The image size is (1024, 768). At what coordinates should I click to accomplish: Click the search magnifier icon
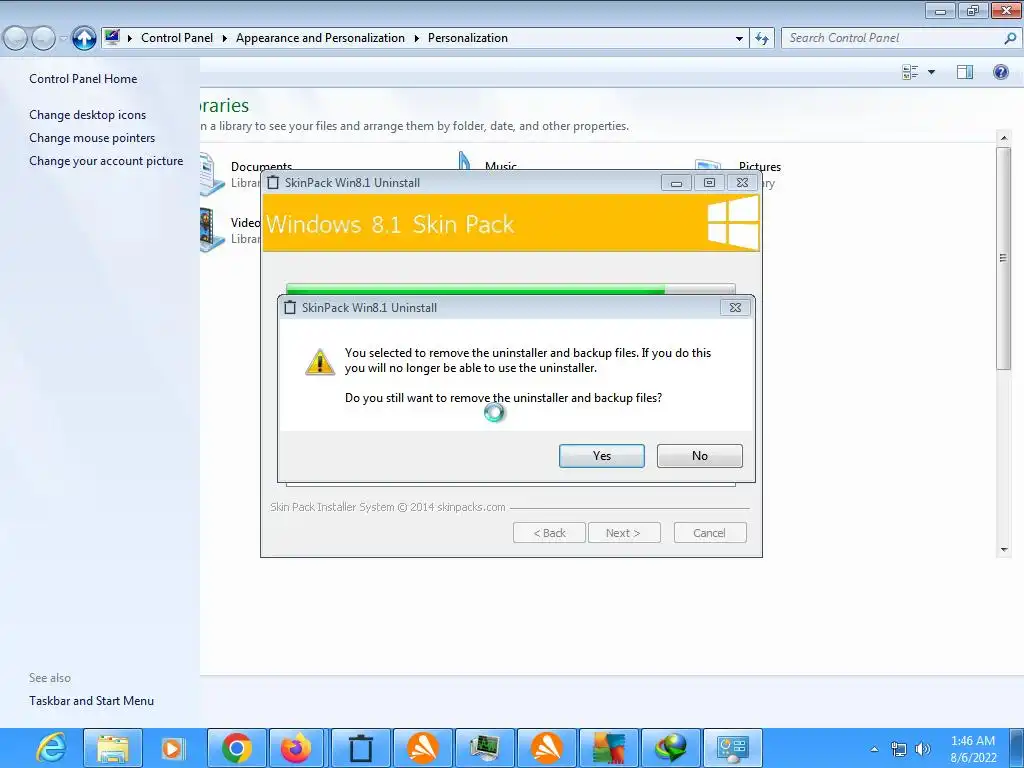(1010, 38)
